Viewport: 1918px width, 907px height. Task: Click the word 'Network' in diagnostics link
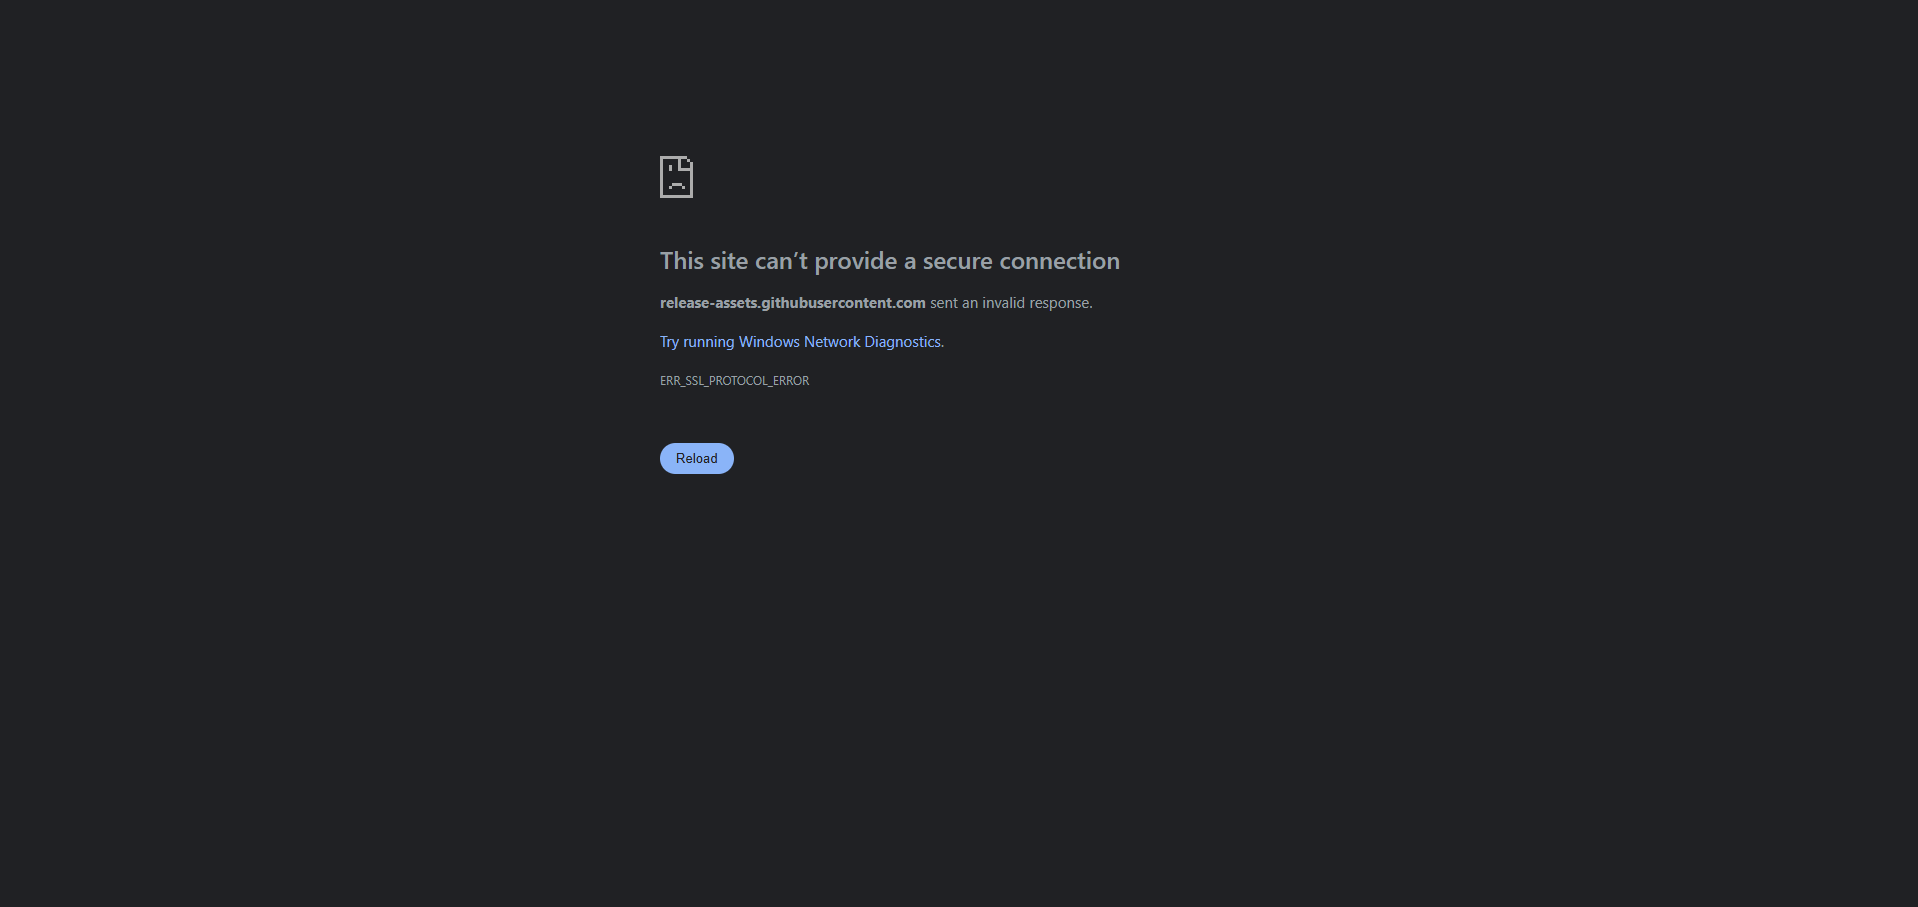(832, 342)
